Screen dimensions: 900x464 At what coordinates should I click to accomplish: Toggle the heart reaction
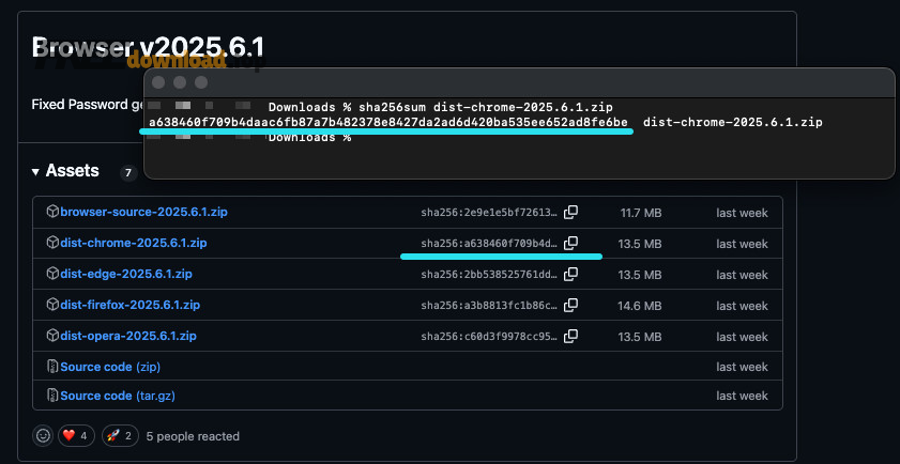(x=77, y=436)
